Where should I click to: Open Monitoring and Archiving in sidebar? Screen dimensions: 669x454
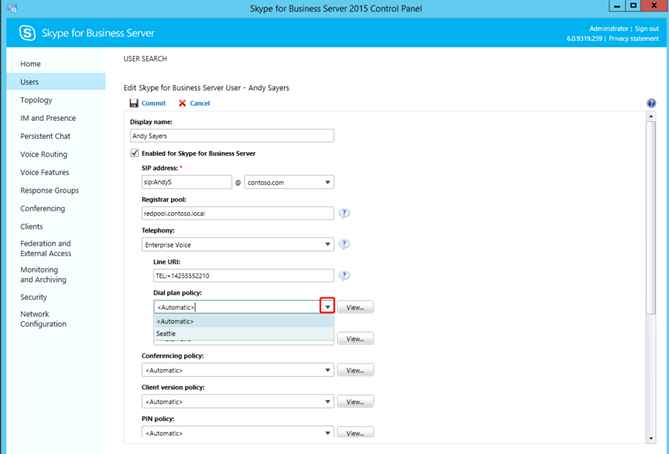[x=43, y=275]
